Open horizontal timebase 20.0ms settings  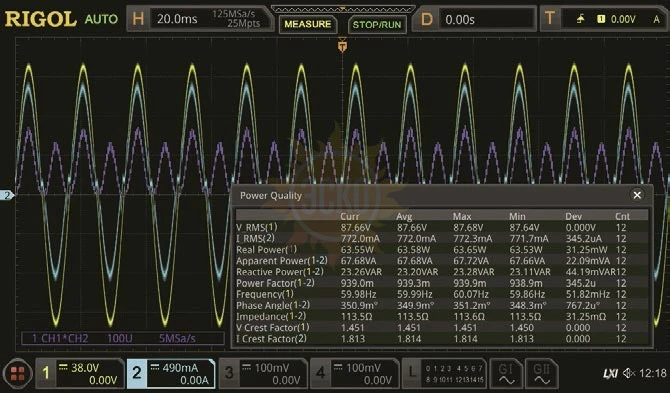tap(200, 19)
